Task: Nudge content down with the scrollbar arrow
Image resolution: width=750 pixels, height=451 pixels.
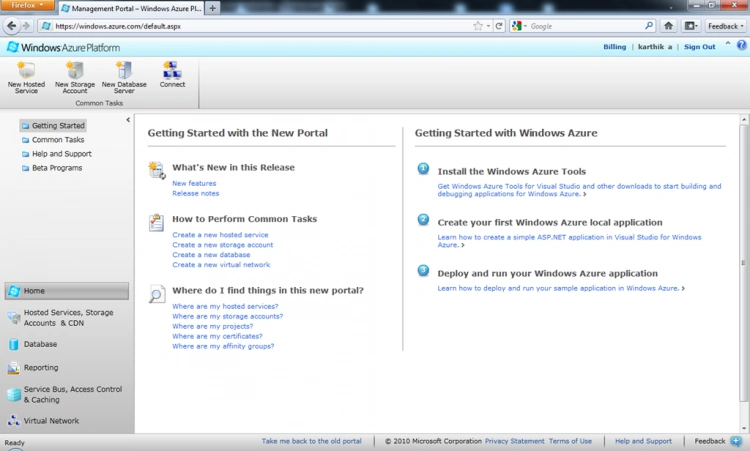Action: pyautogui.click(x=744, y=429)
